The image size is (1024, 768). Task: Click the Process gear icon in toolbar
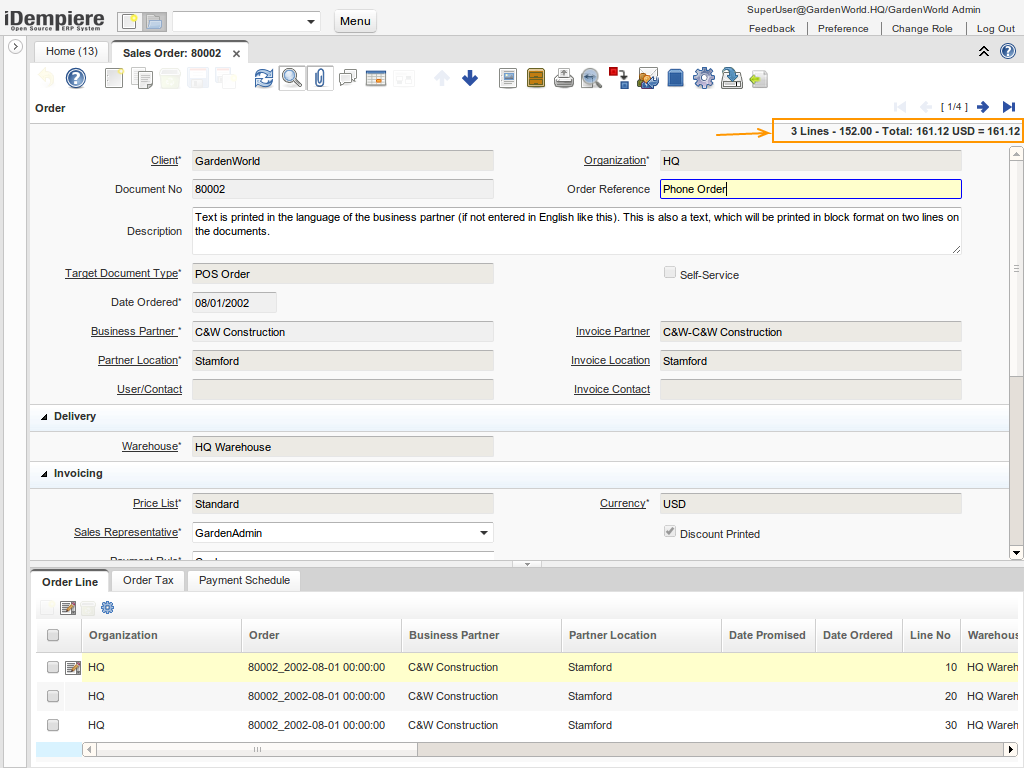click(704, 78)
